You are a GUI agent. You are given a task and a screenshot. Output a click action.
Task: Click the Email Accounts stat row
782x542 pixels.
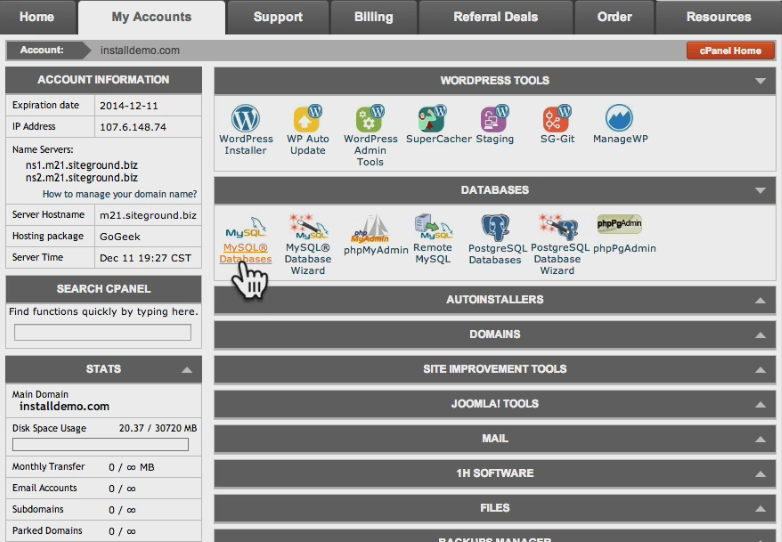click(x=103, y=488)
